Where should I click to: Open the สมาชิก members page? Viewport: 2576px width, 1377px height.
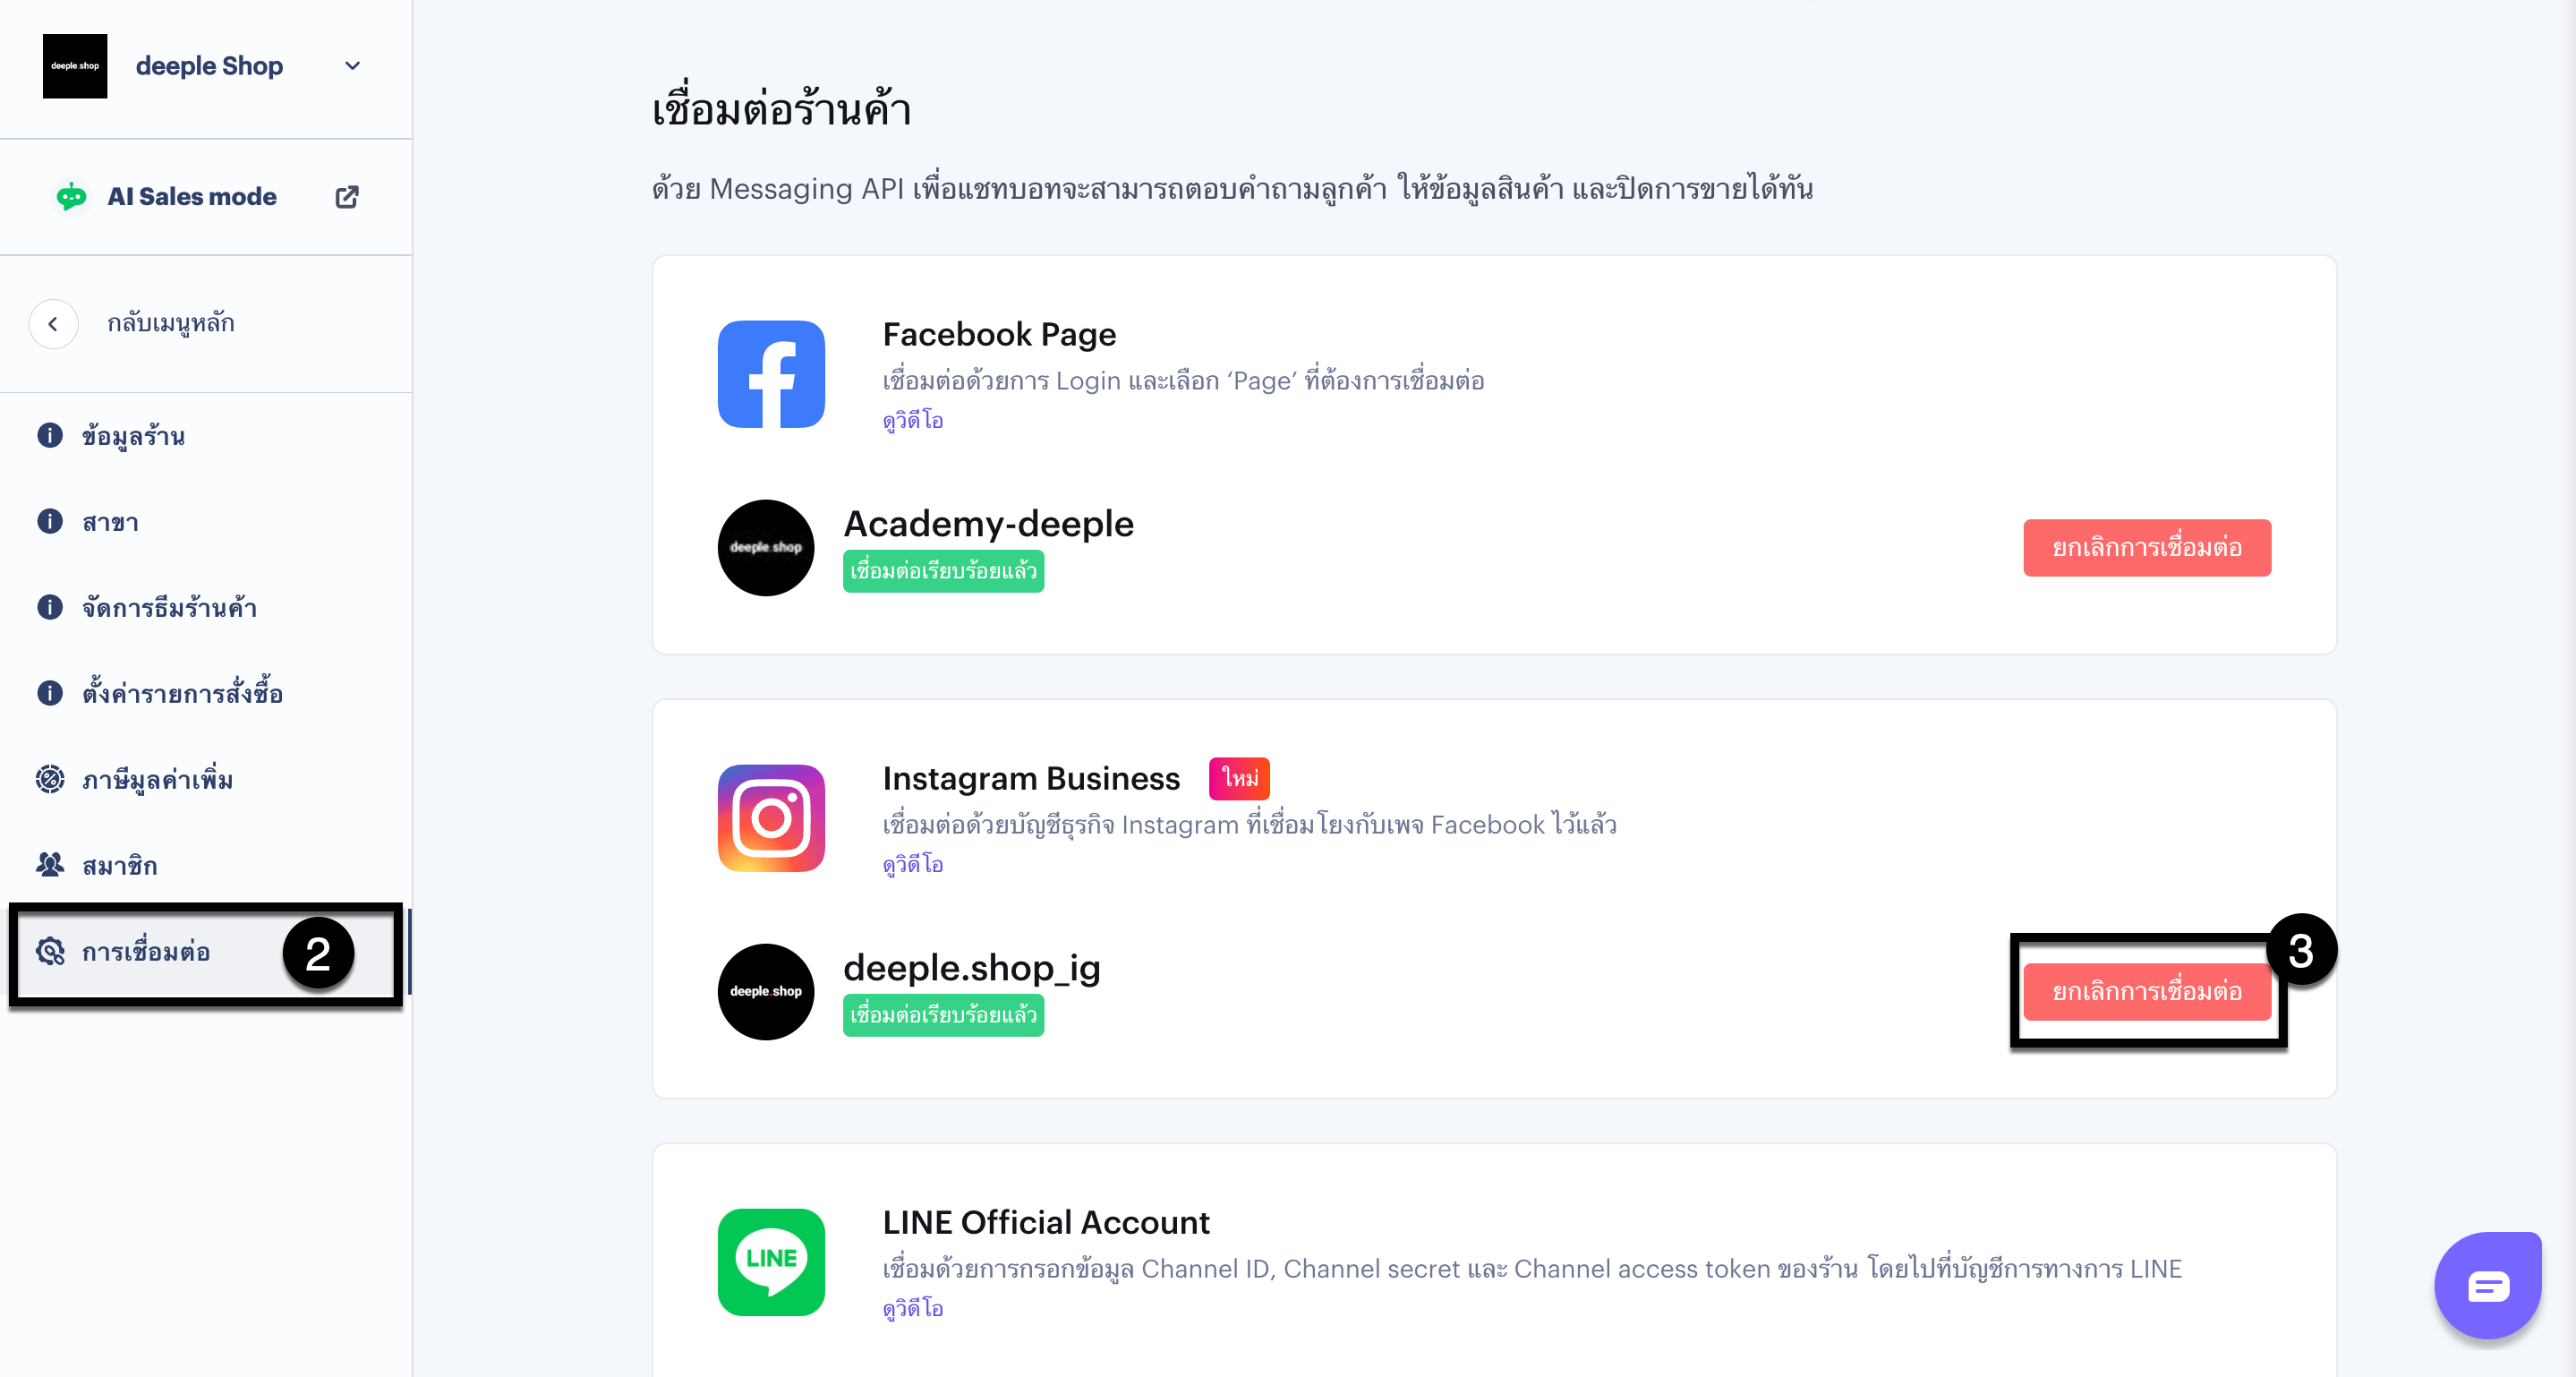coord(119,865)
